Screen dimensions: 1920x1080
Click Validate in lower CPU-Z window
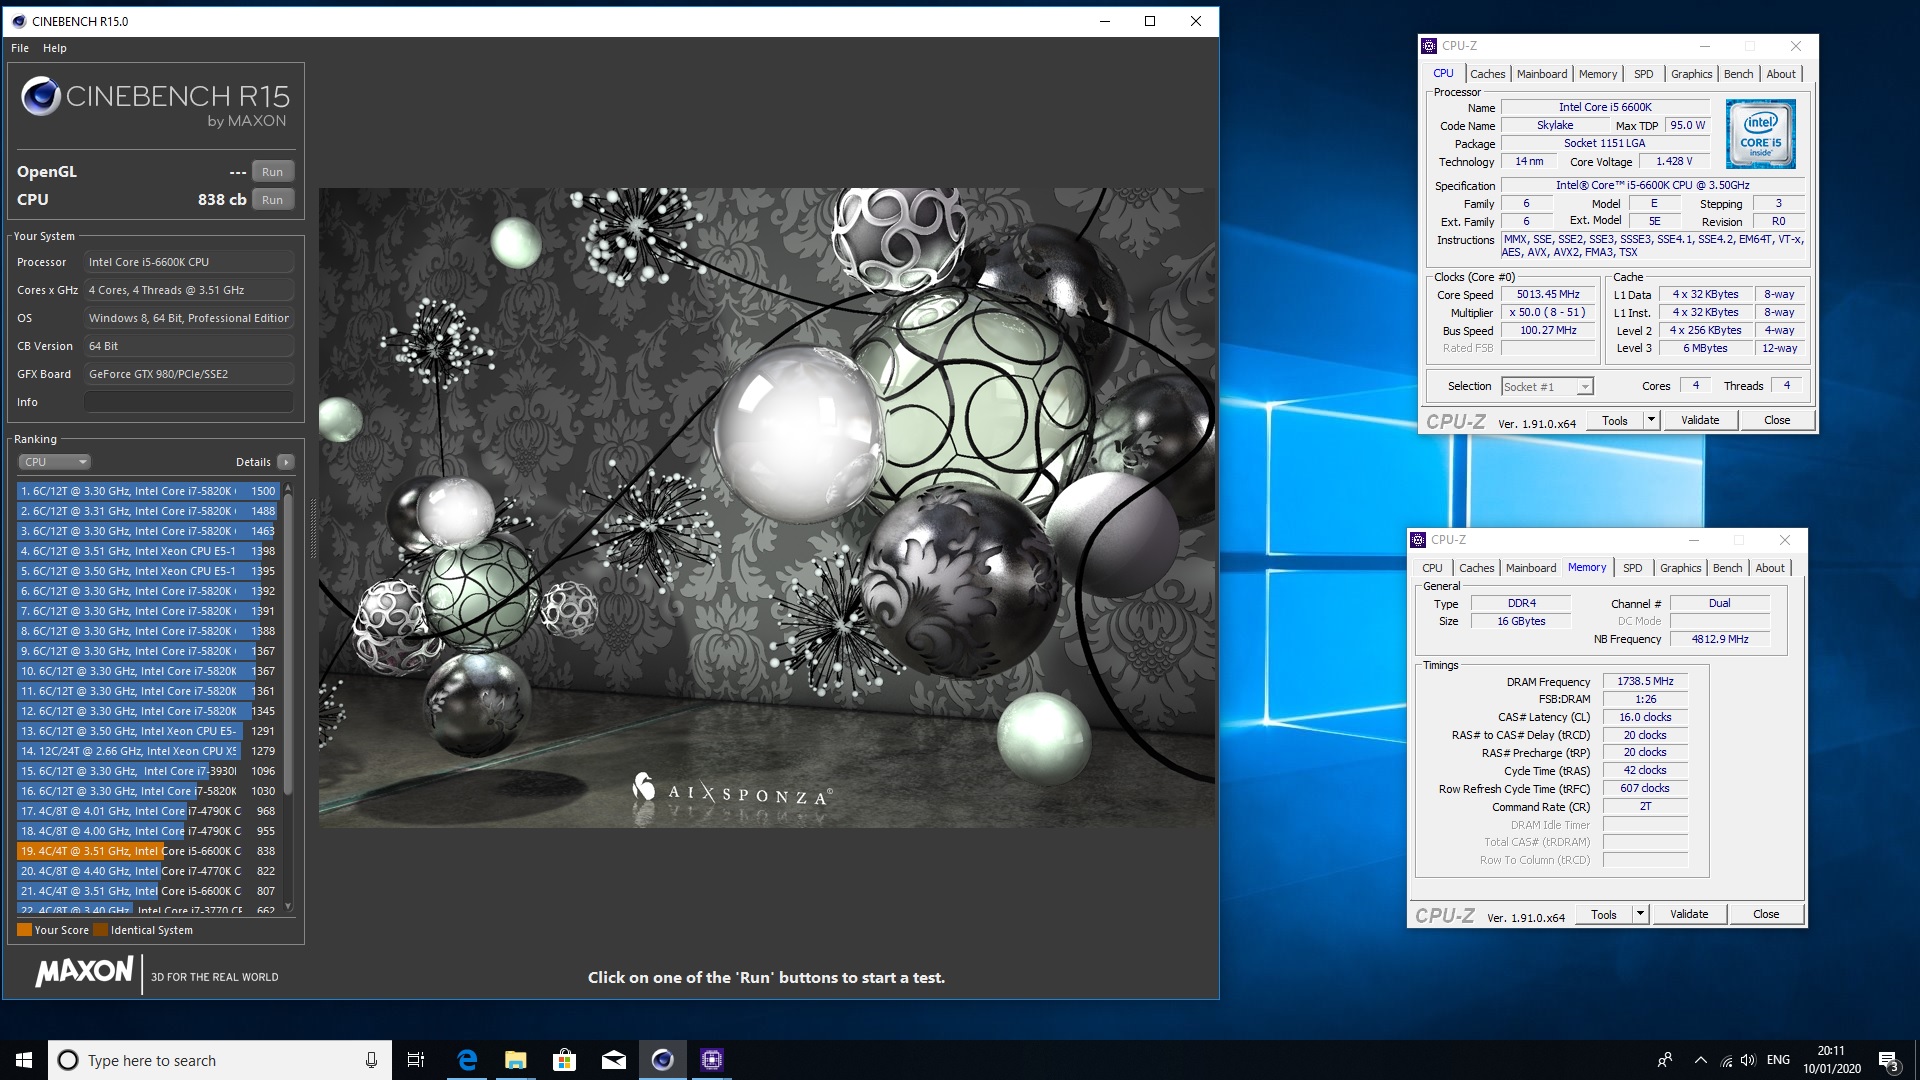(x=1689, y=915)
